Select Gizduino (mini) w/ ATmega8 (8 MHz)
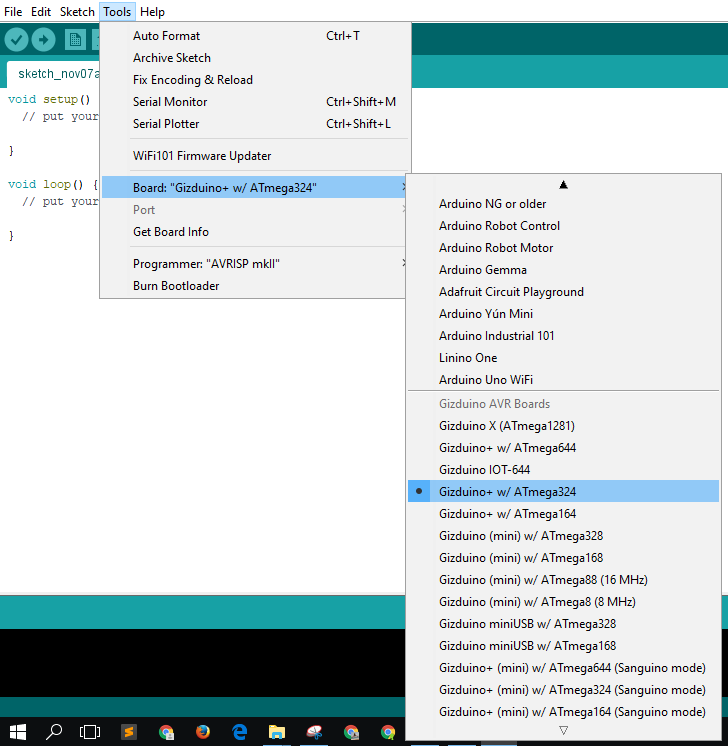 click(x=563, y=601)
